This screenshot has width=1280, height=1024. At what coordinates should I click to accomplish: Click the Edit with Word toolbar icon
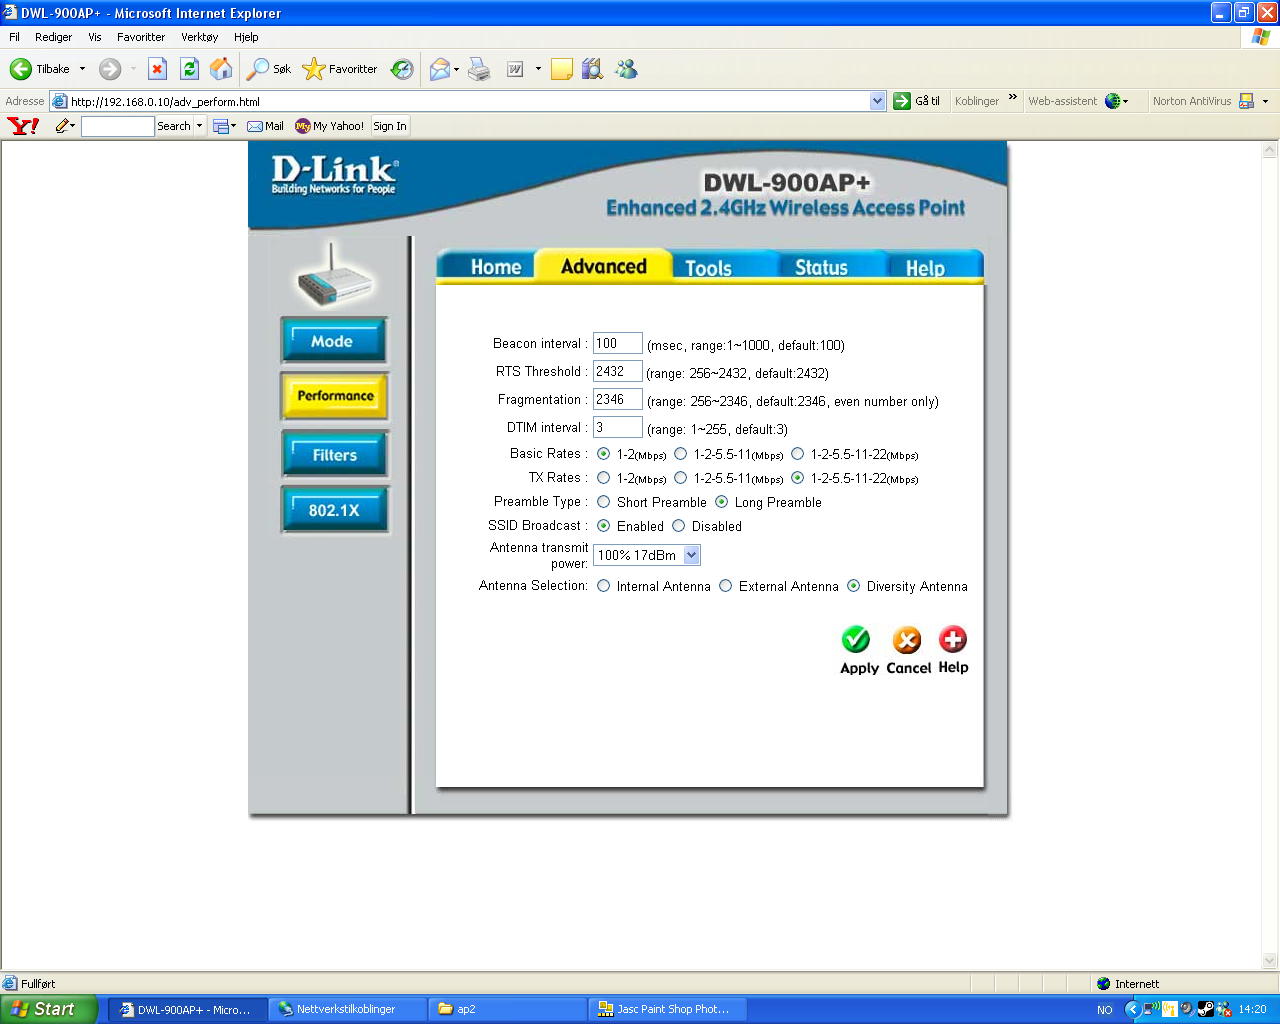click(515, 69)
